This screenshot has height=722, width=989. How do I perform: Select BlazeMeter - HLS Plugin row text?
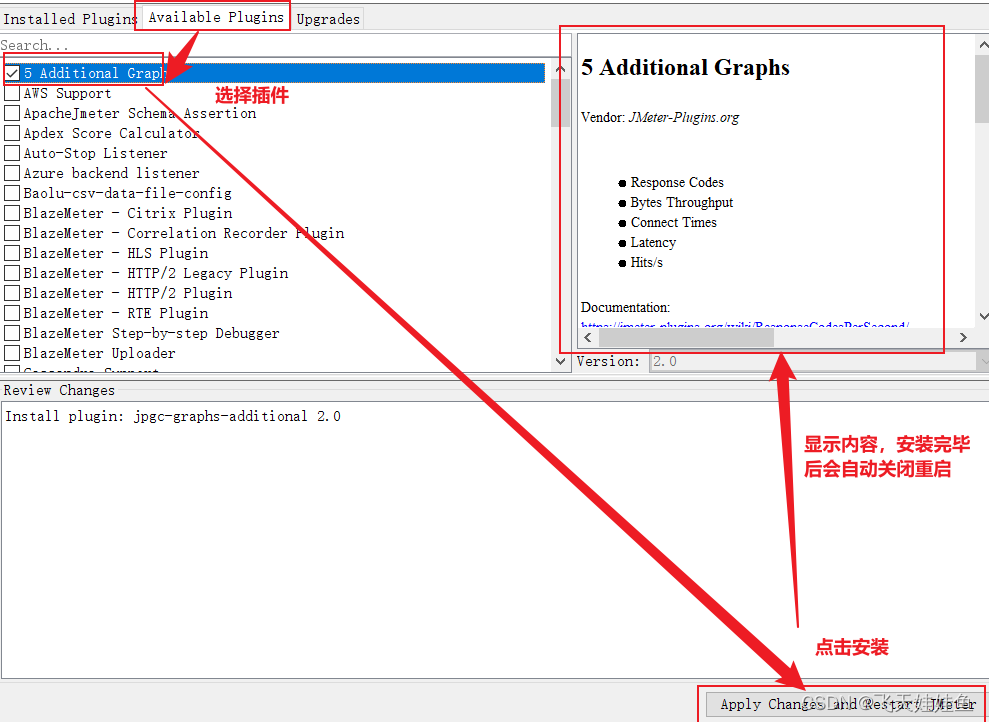pyautogui.click(x=116, y=253)
